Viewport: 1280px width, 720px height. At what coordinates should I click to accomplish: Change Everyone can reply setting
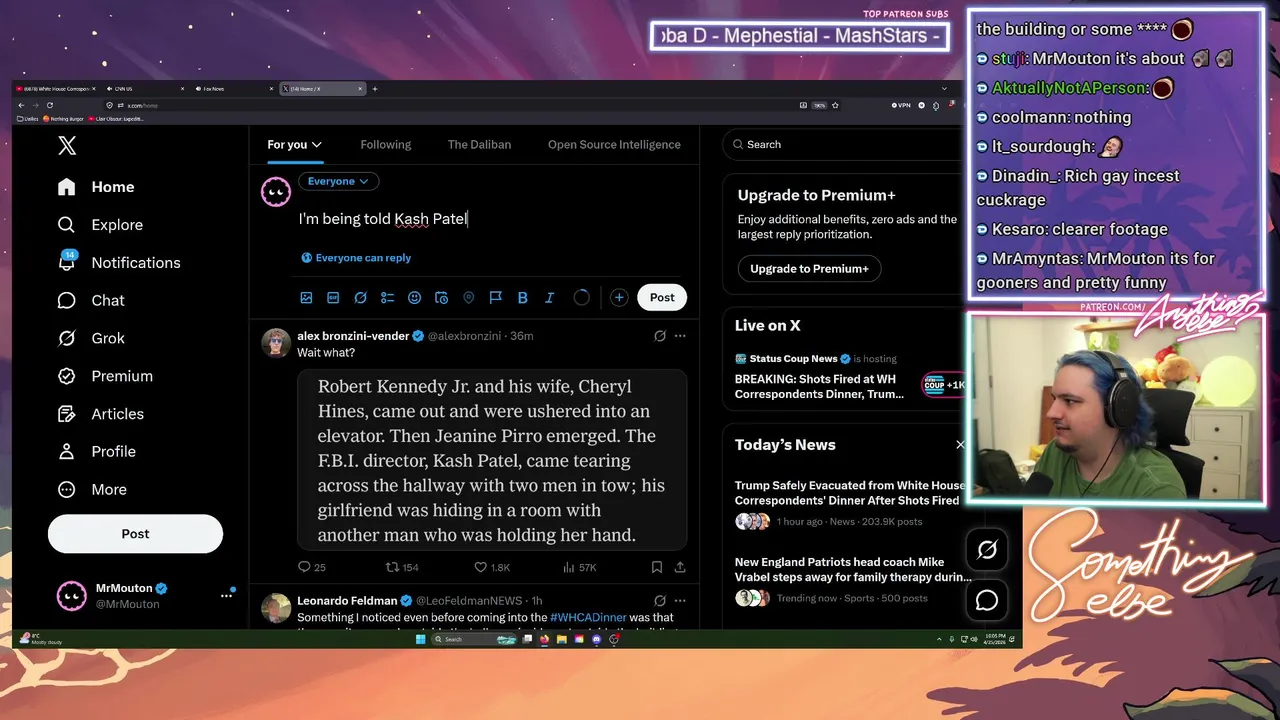356,258
